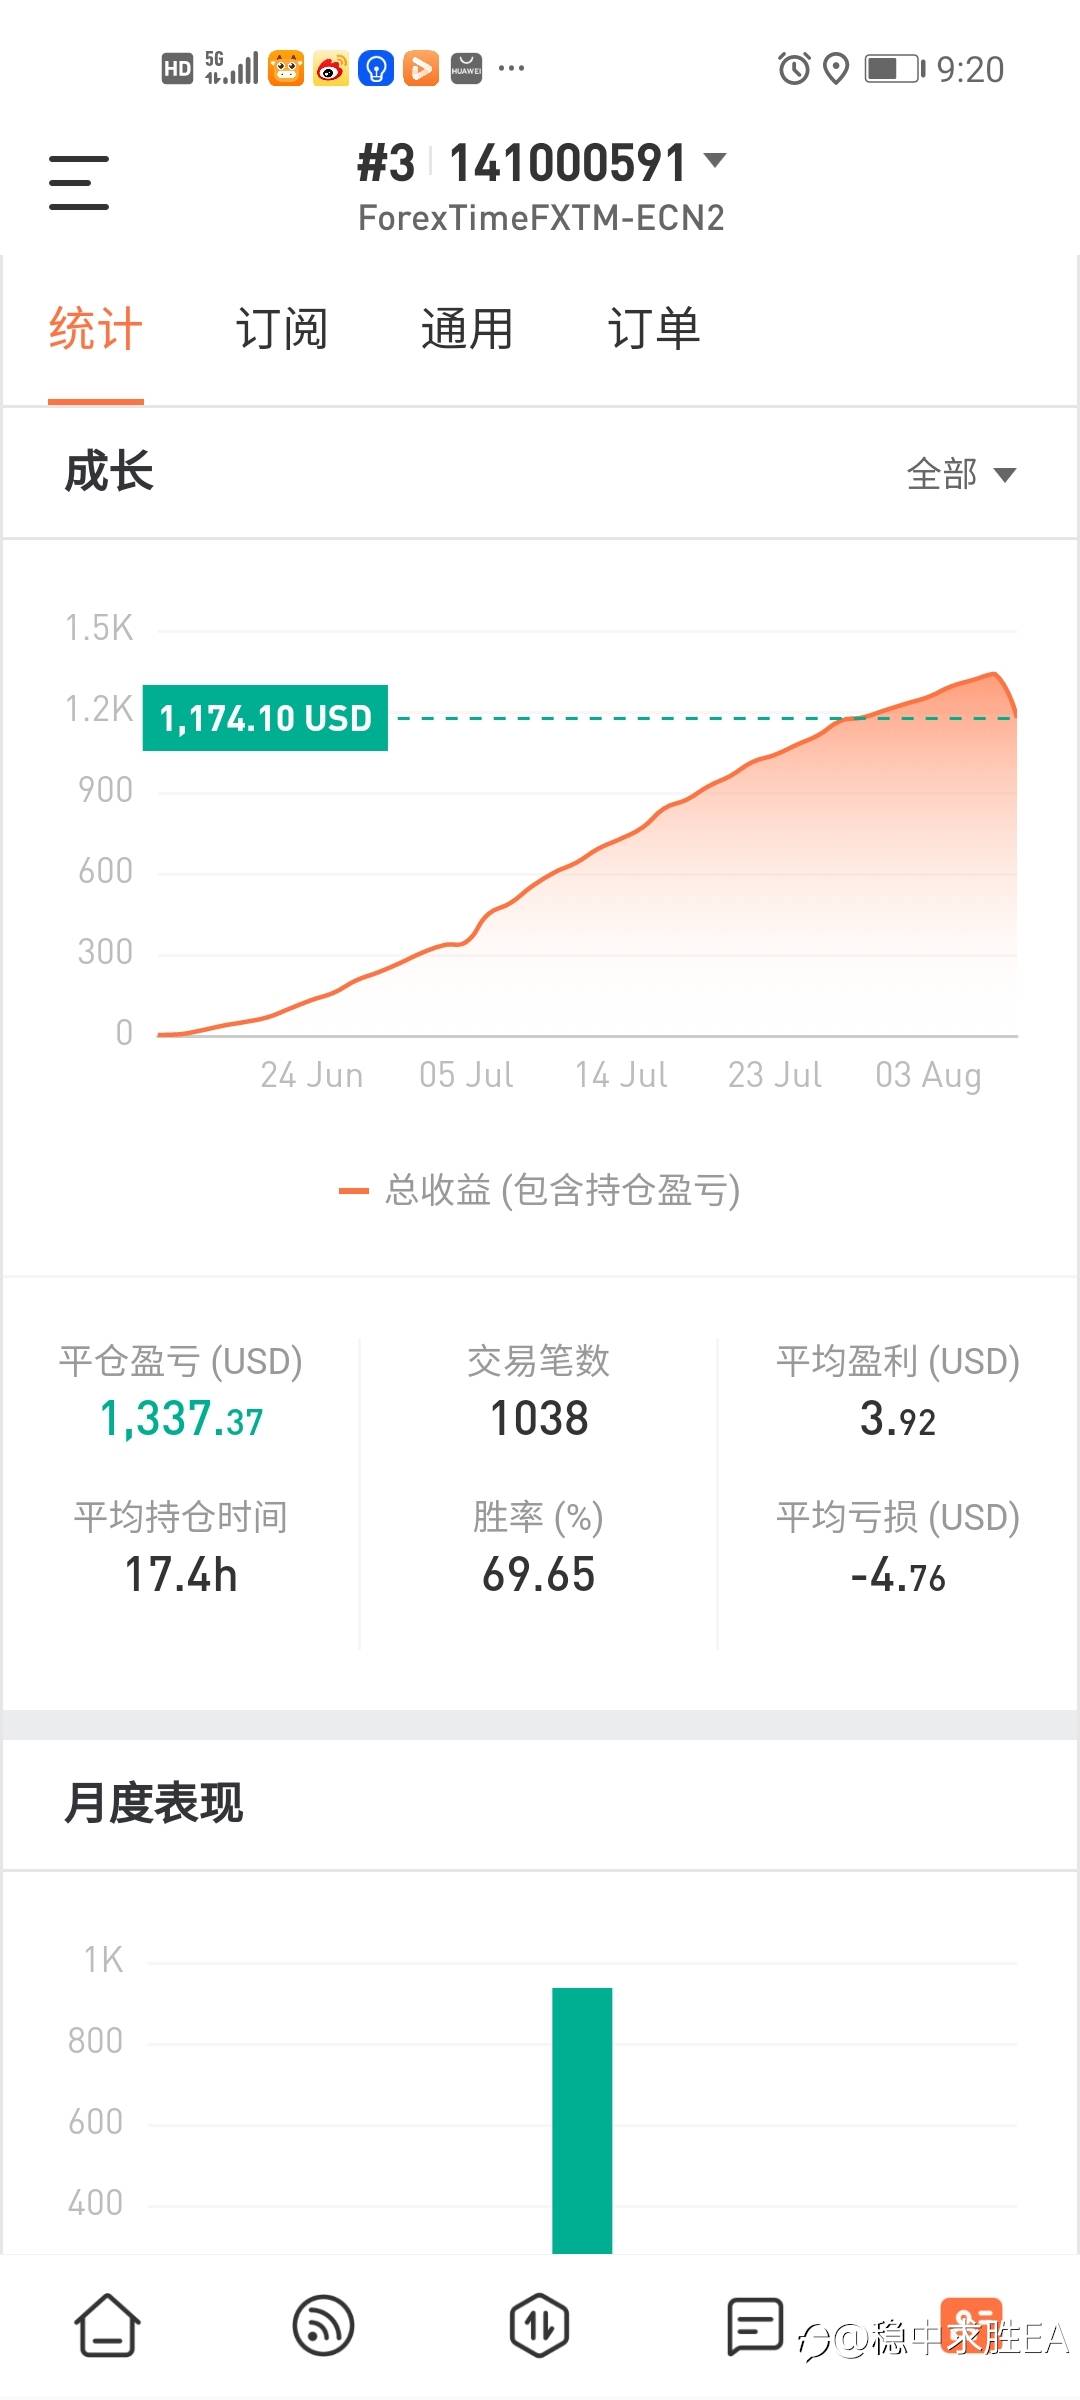
Task: Select the 统计 tab
Action: coord(96,329)
